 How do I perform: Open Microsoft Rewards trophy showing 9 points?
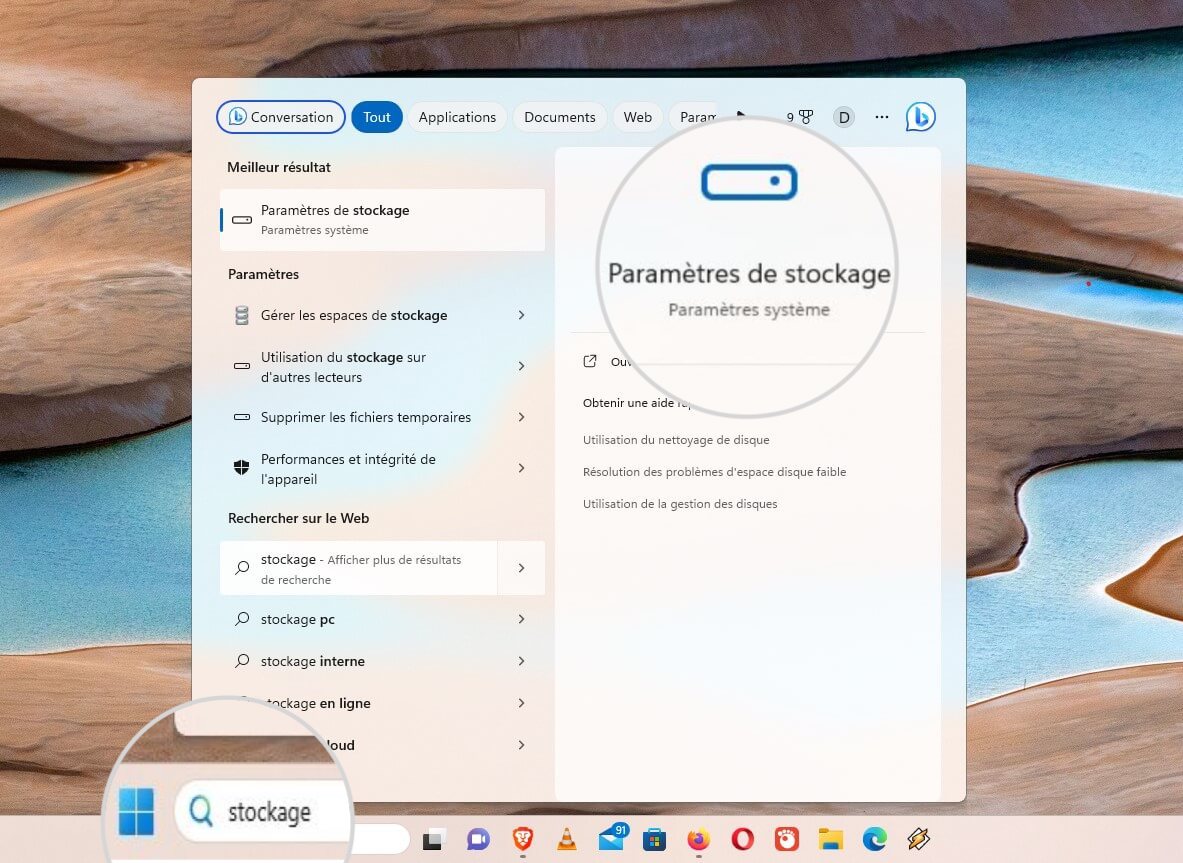click(800, 117)
